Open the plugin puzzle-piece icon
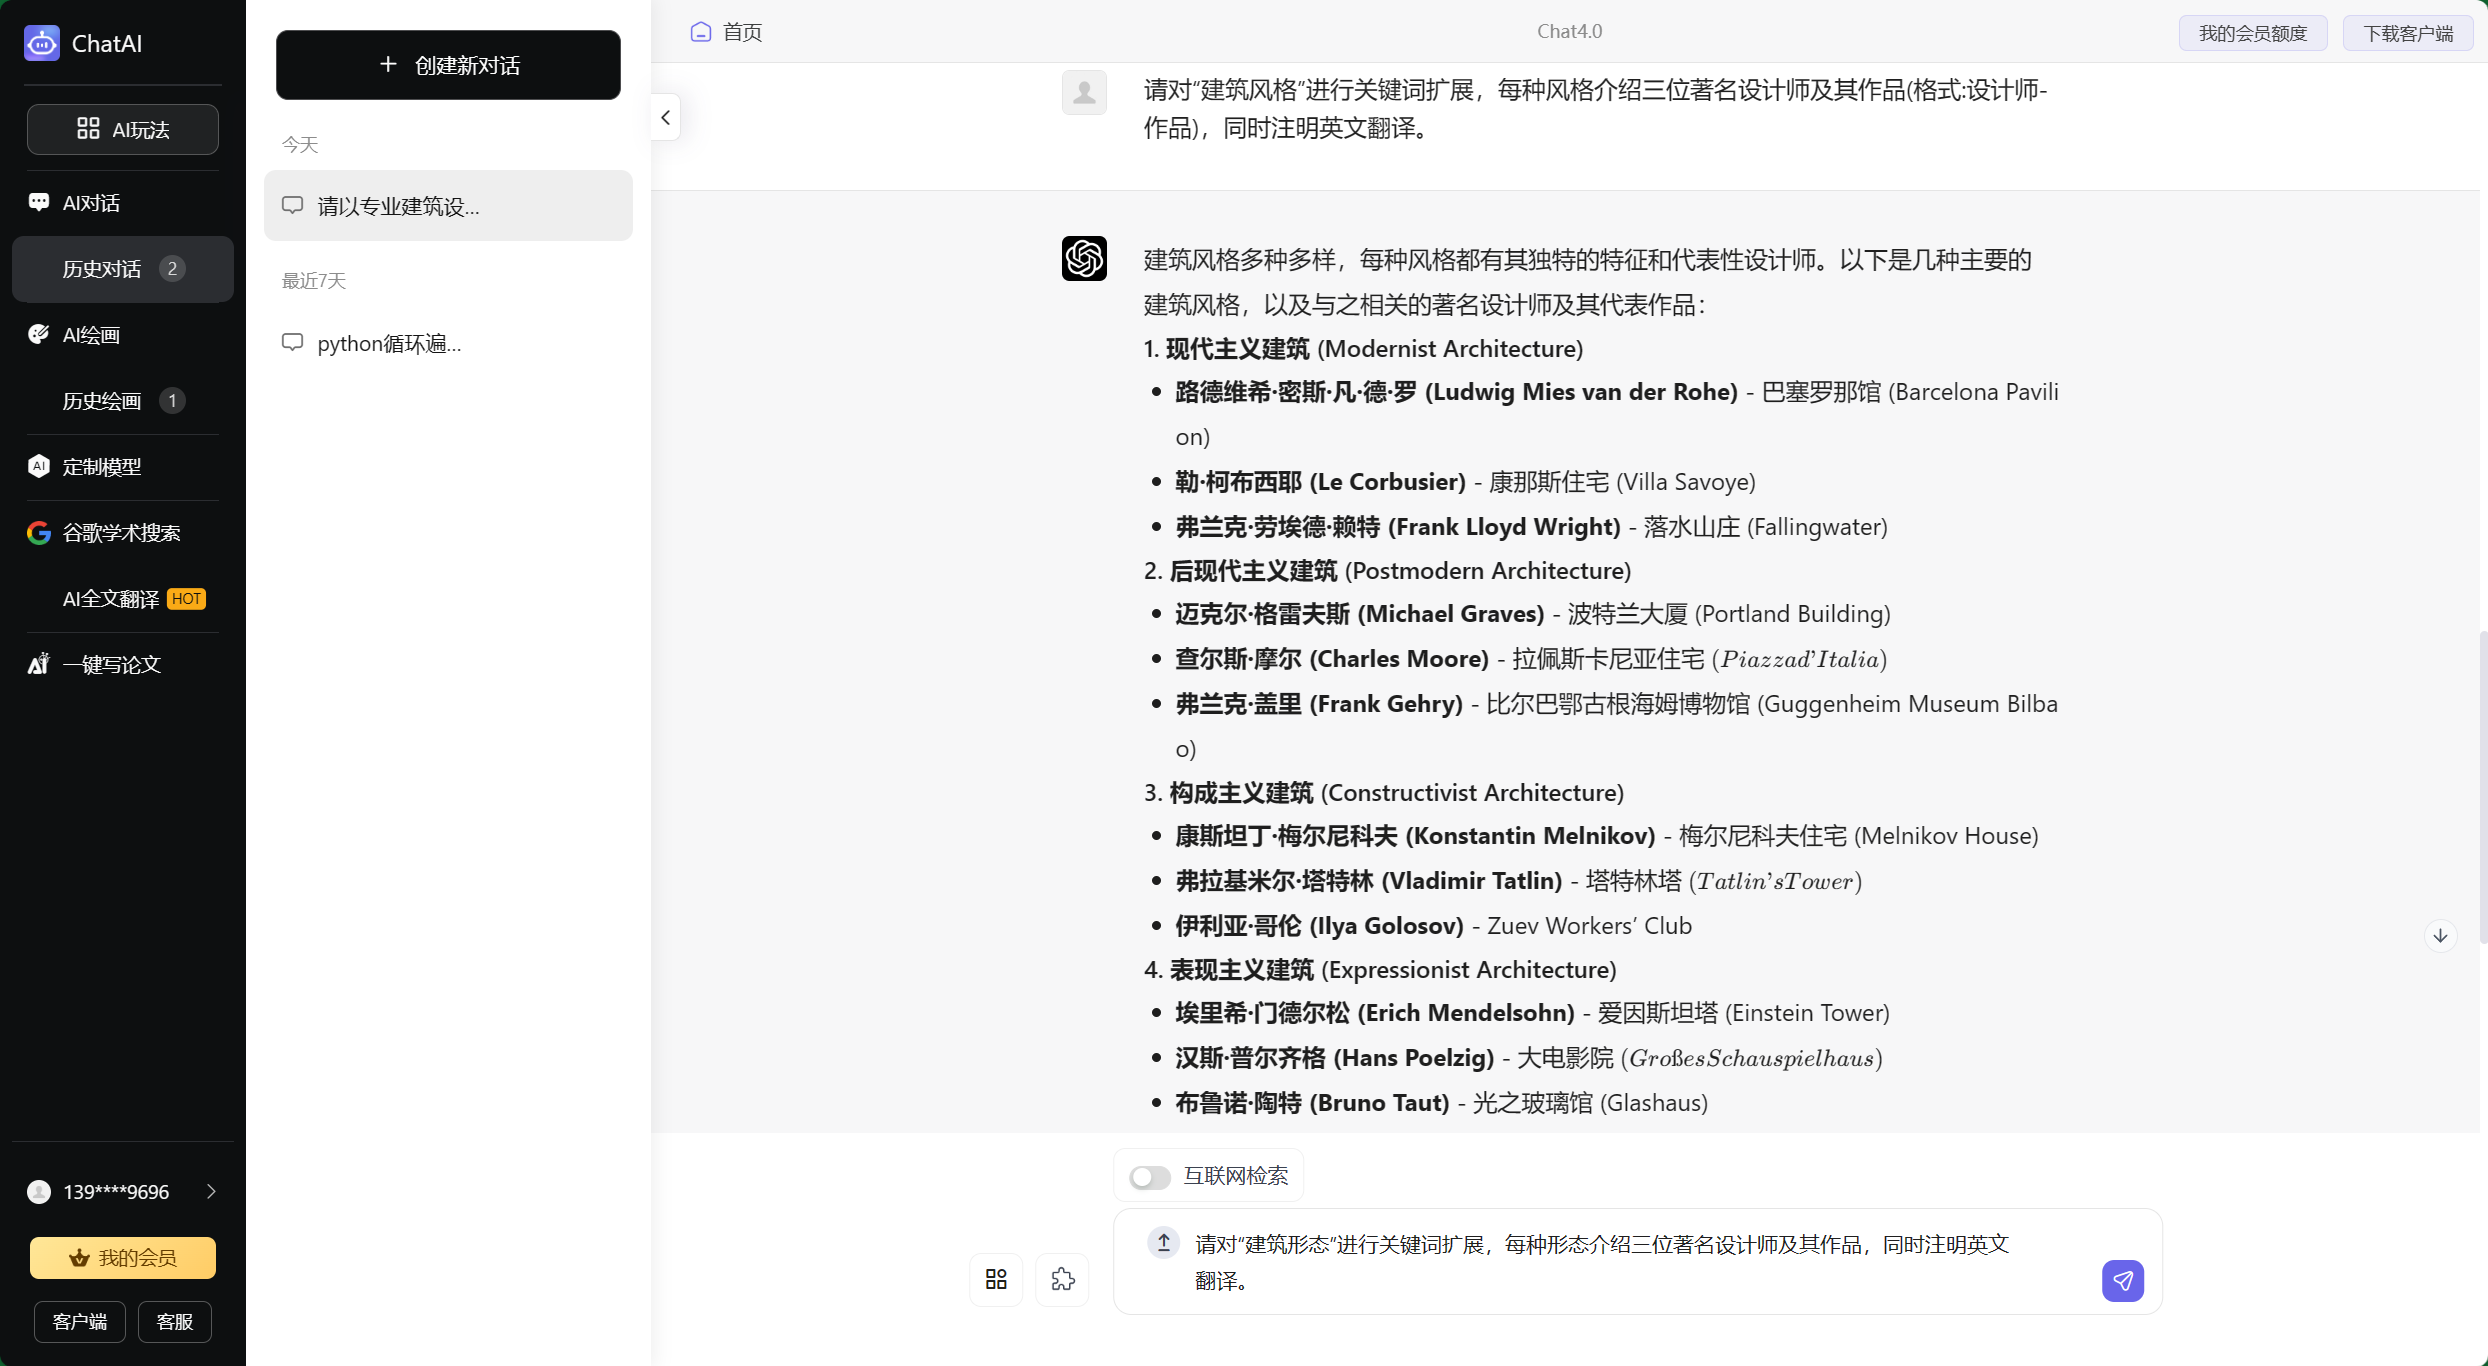 coord(1062,1279)
